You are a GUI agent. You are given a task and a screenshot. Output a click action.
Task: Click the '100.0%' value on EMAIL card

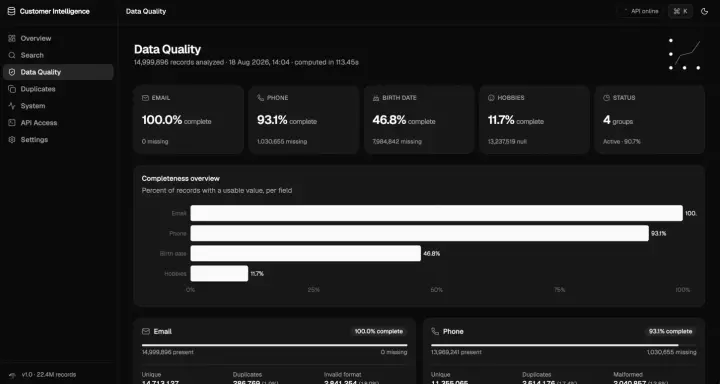pos(162,120)
